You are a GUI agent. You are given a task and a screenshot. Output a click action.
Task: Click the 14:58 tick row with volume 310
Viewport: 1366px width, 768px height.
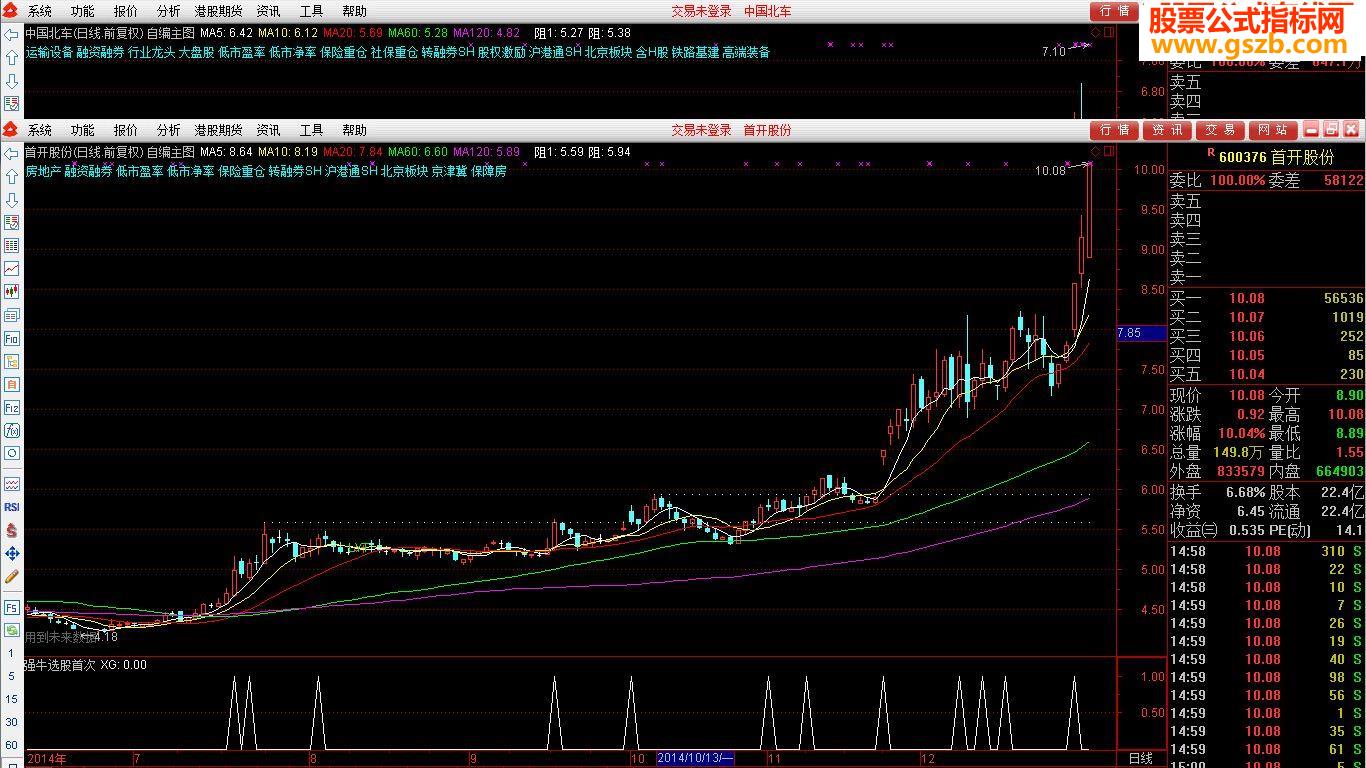point(1266,551)
